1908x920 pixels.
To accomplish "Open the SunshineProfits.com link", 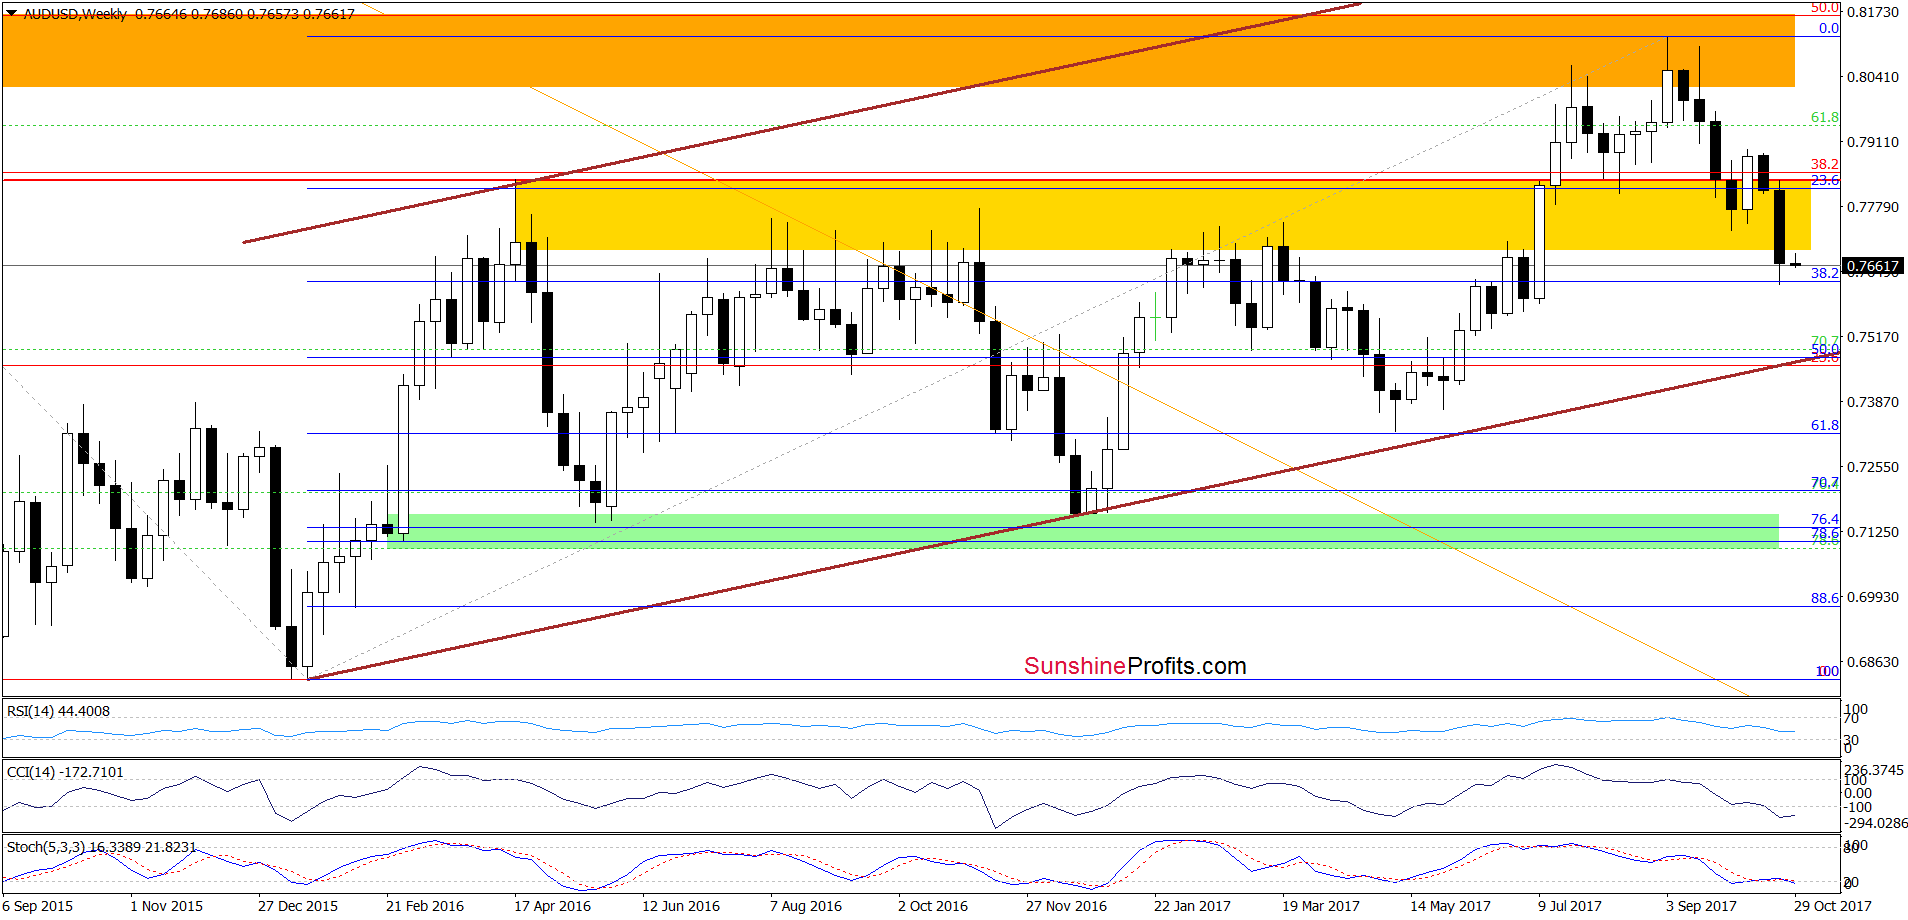I will (x=1135, y=666).
